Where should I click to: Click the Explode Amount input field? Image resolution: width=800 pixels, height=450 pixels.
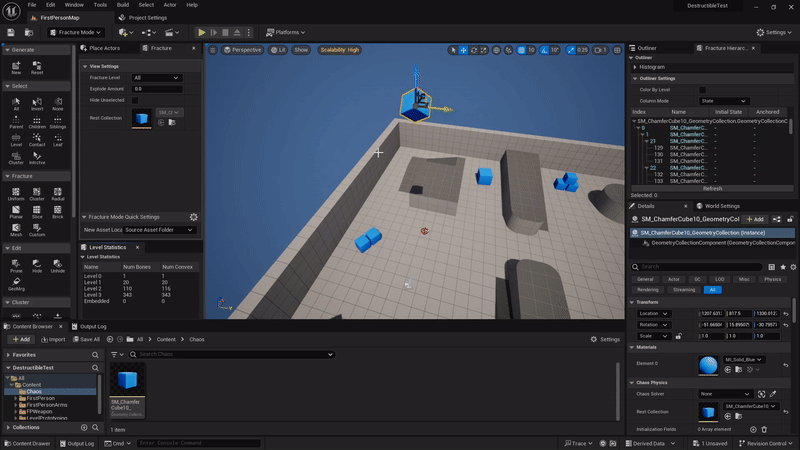[x=157, y=89]
